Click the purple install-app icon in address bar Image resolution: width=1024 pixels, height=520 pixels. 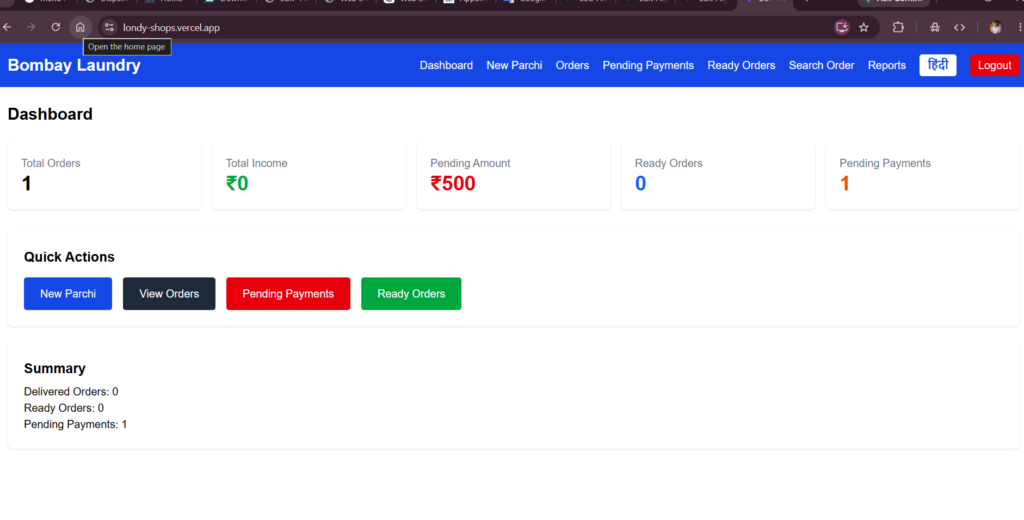[842, 27]
